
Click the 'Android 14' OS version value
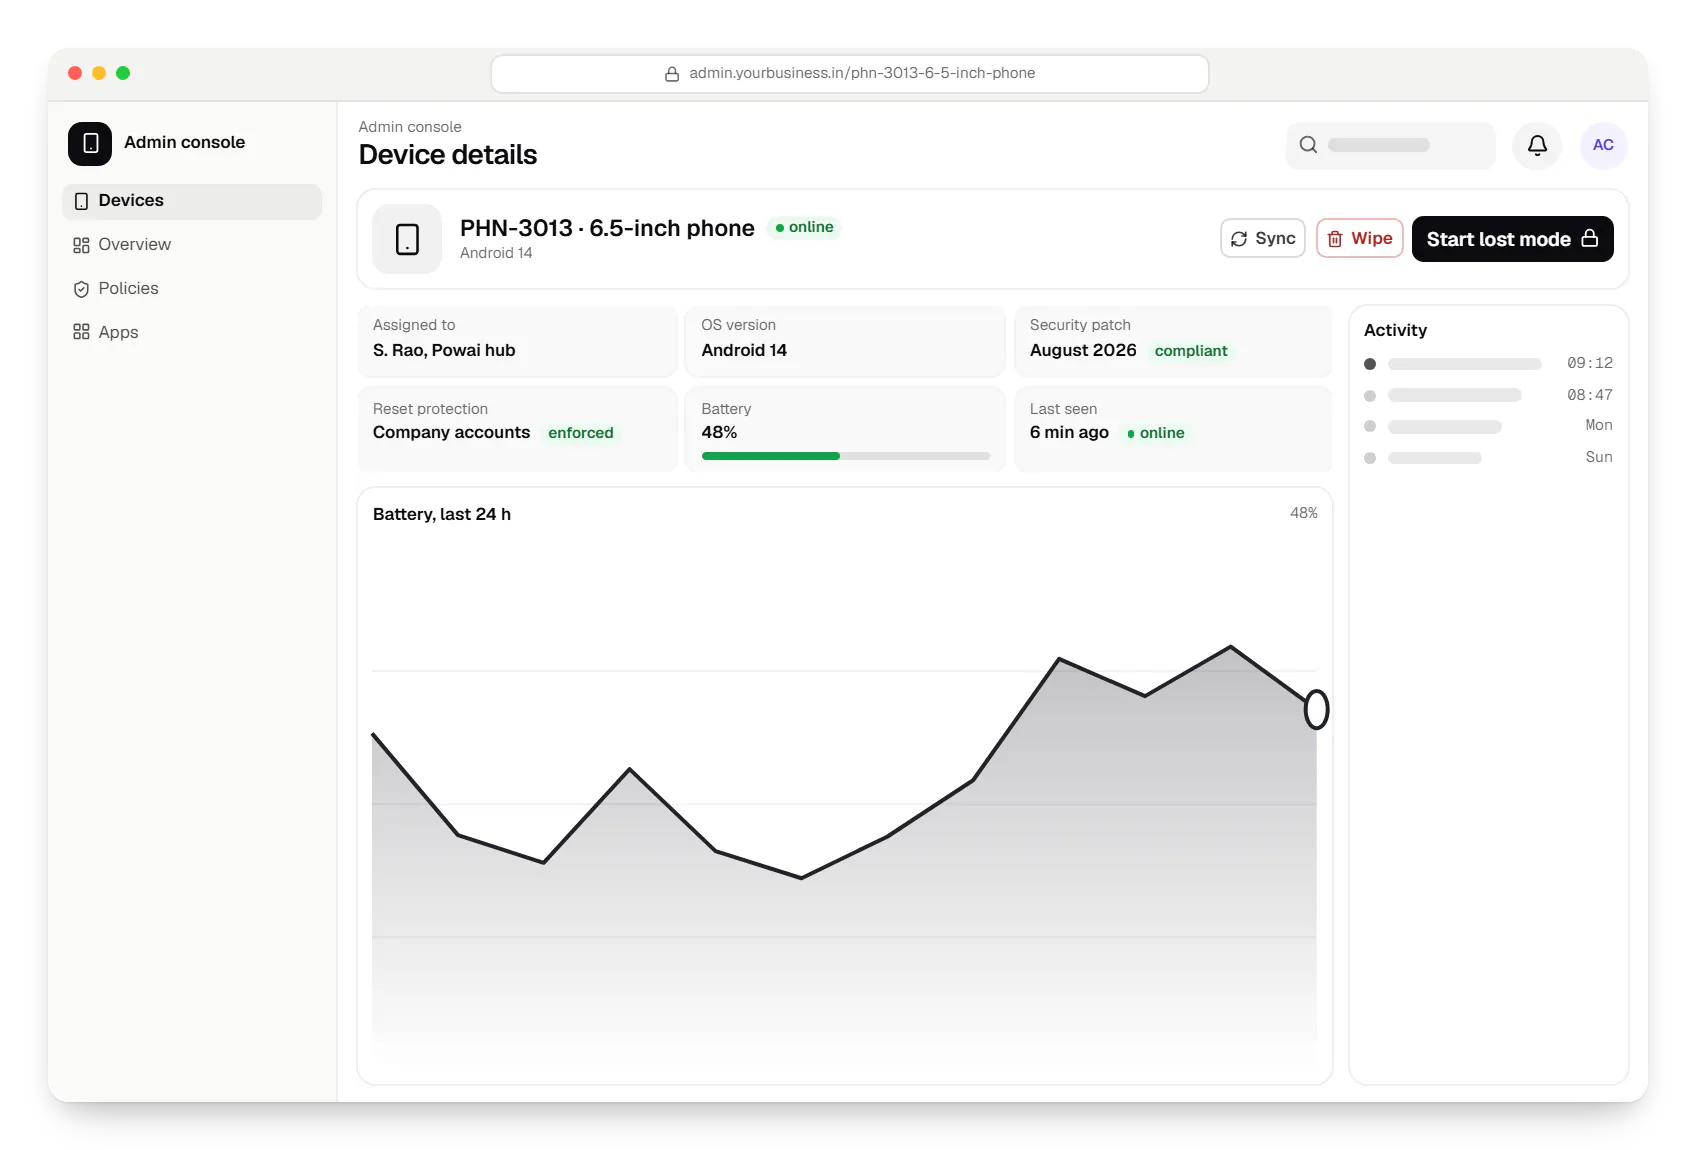(744, 351)
